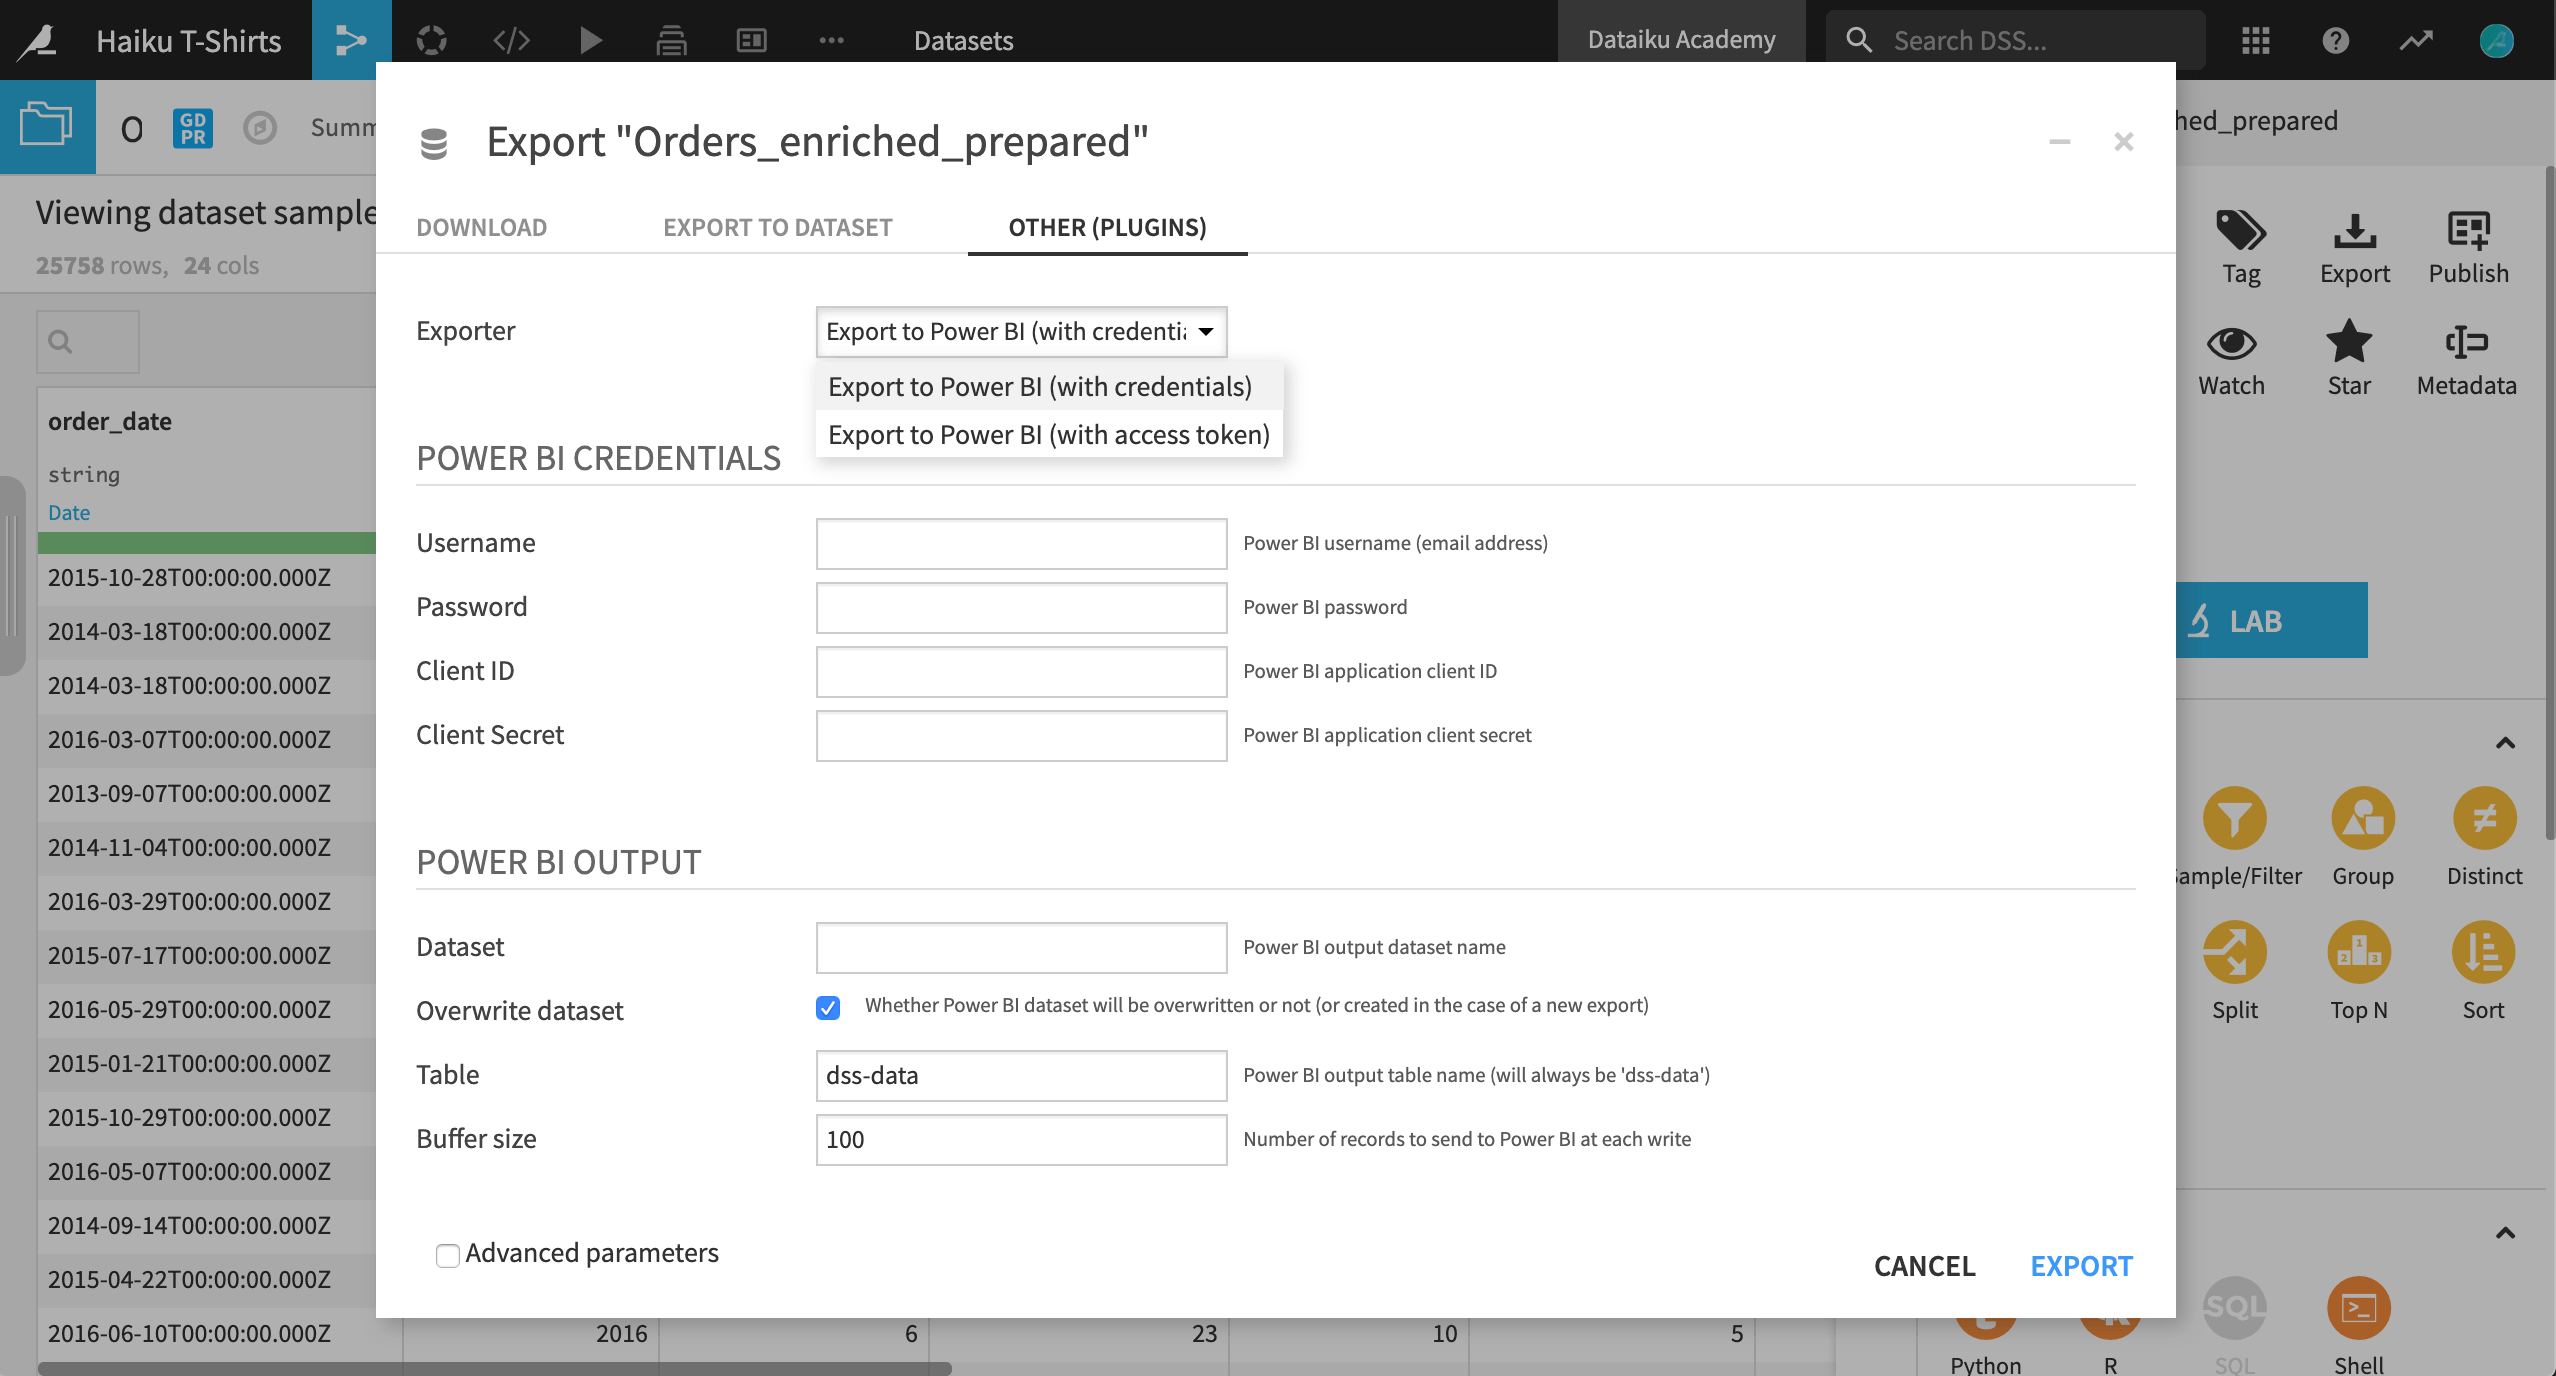The height and width of the screenshot is (1376, 2556).
Task: Collapse the code recipes section chevron
Action: pyautogui.click(x=2505, y=1233)
